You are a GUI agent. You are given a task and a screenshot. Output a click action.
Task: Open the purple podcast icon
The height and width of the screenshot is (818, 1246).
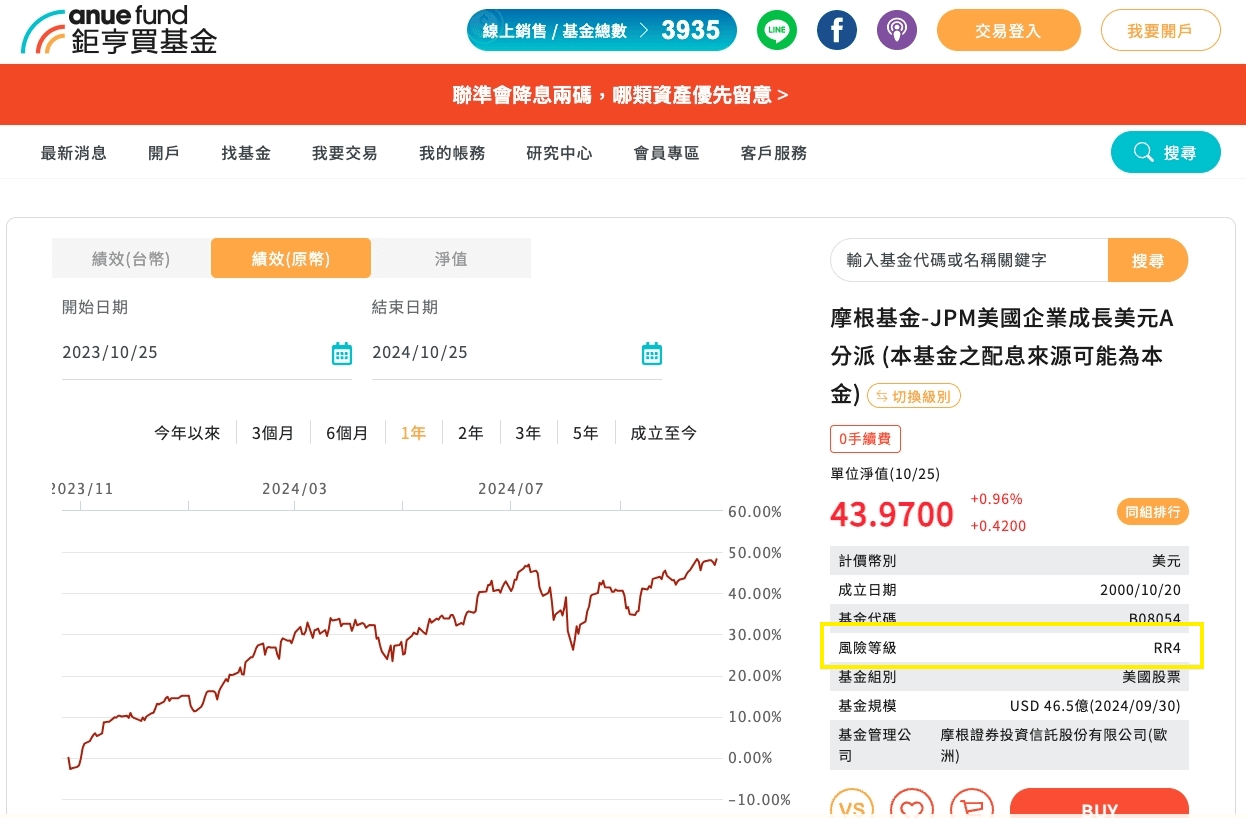tap(897, 30)
